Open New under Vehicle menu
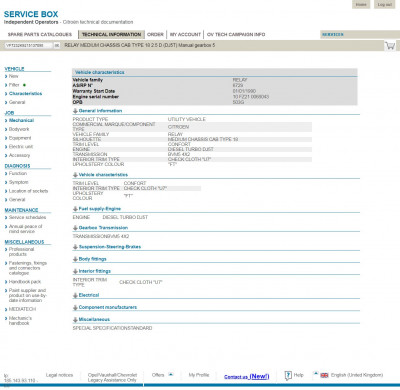This screenshot has width=400, height=390. pos(14,76)
